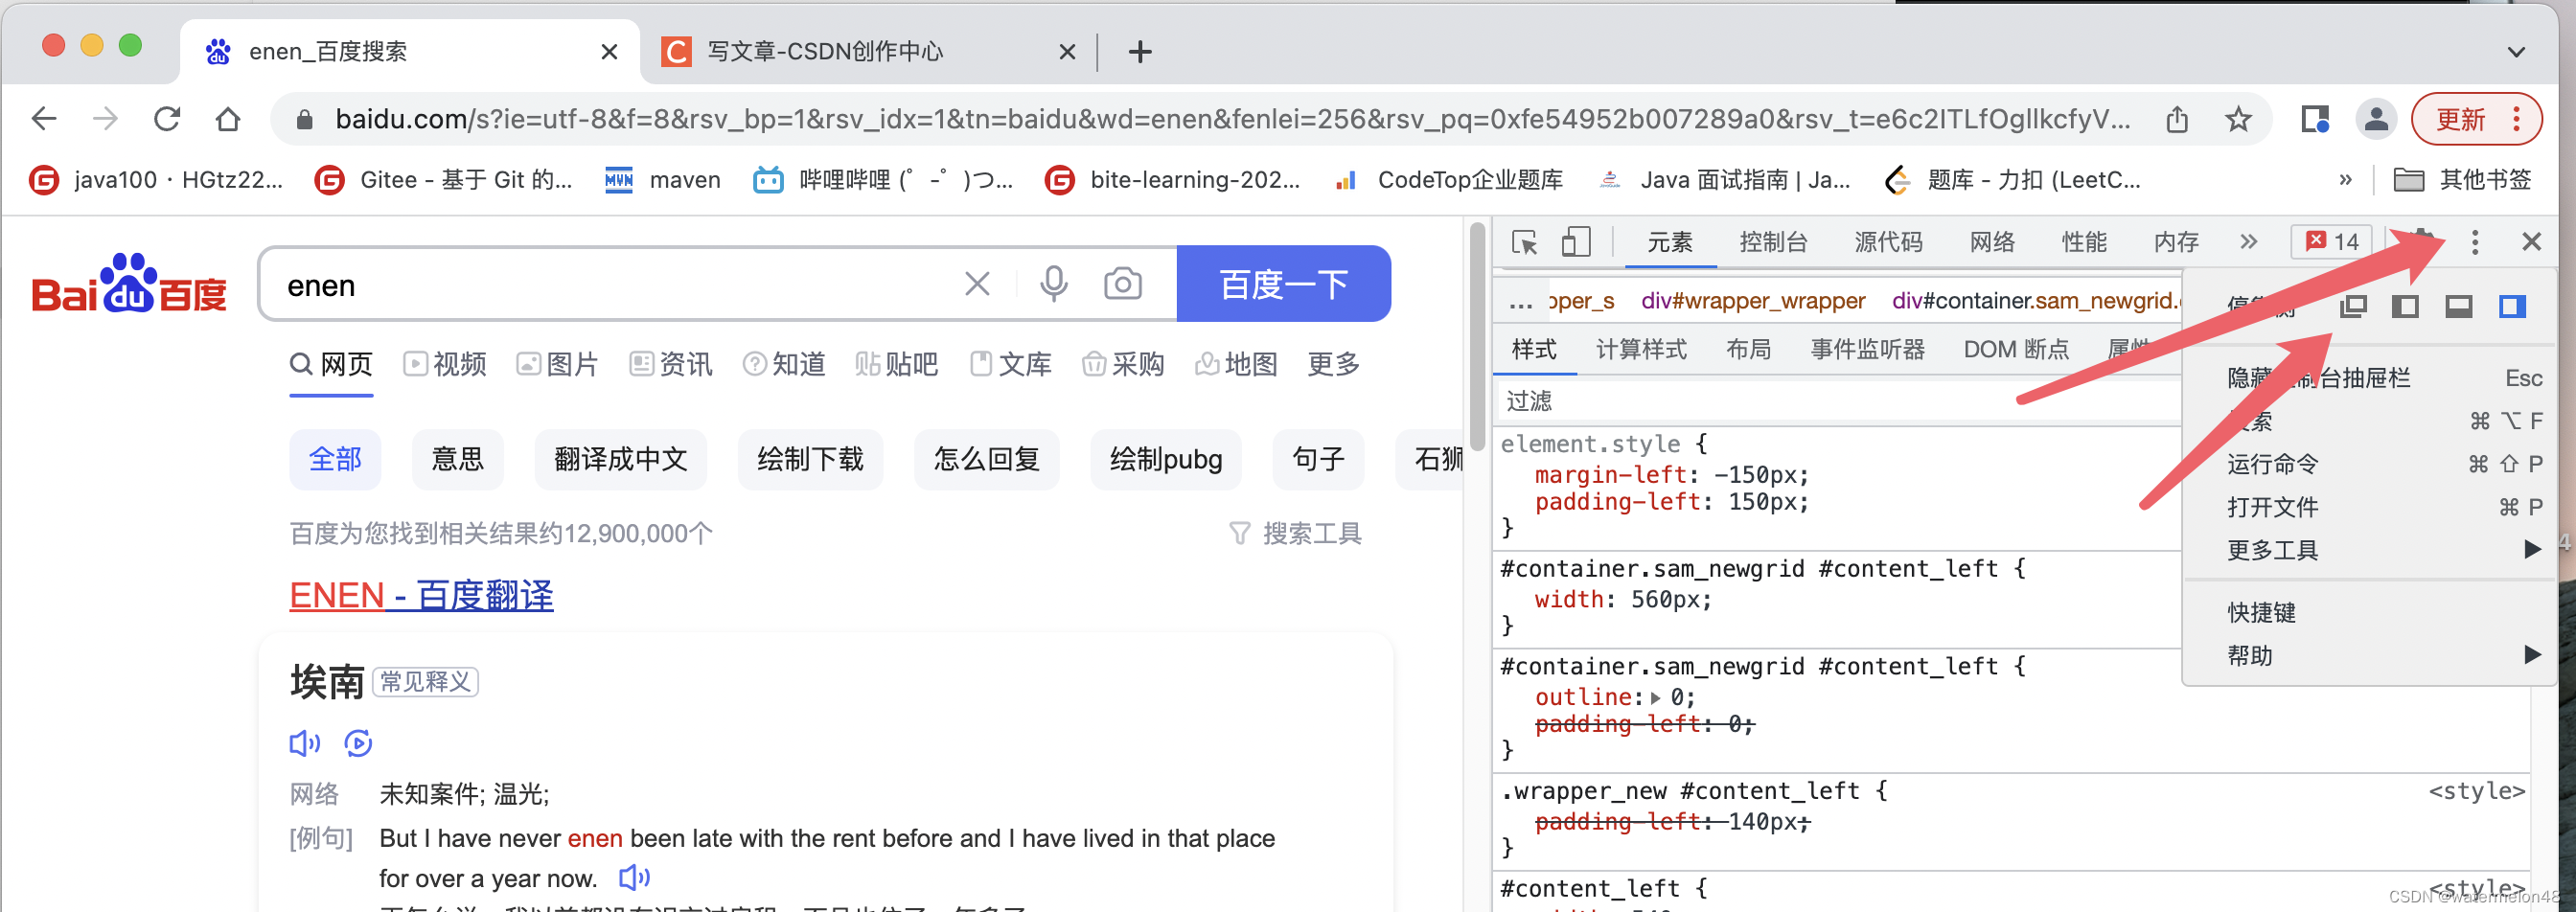Show more DevTools tabs with chevron
Image resolution: width=2576 pixels, height=912 pixels.
point(2248,242)
